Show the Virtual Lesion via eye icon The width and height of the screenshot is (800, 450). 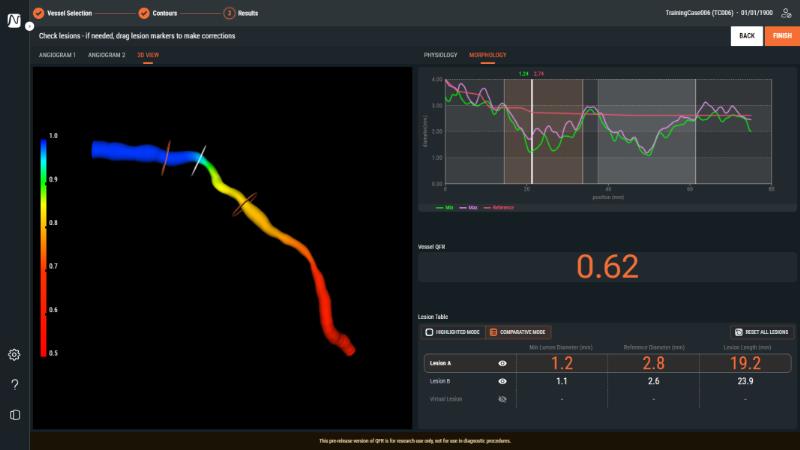[x=502, y=399]
